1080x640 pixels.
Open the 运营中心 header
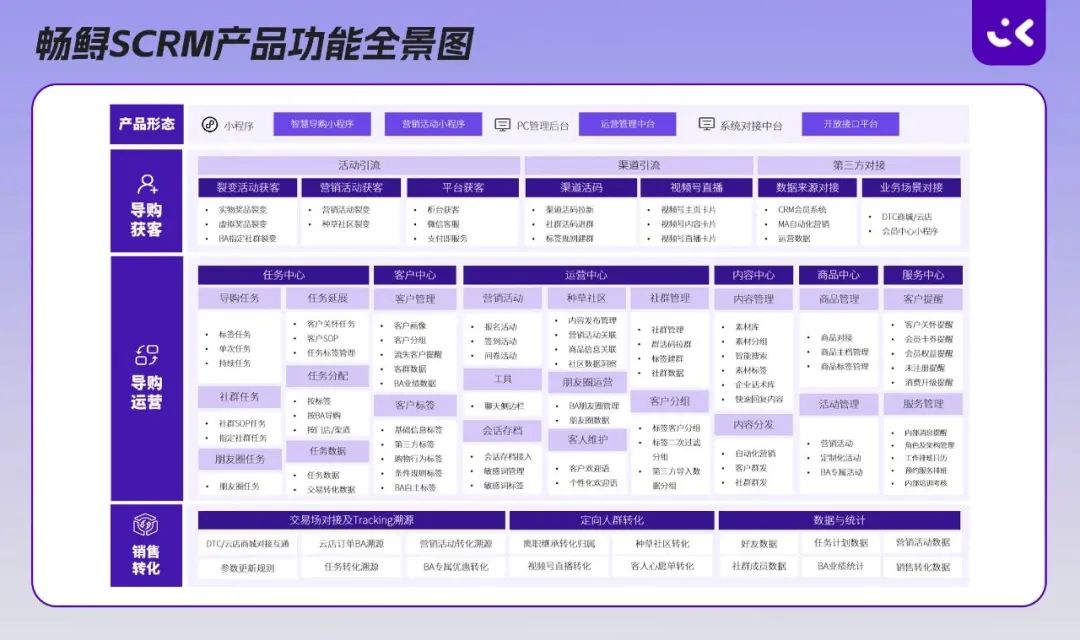586,275
